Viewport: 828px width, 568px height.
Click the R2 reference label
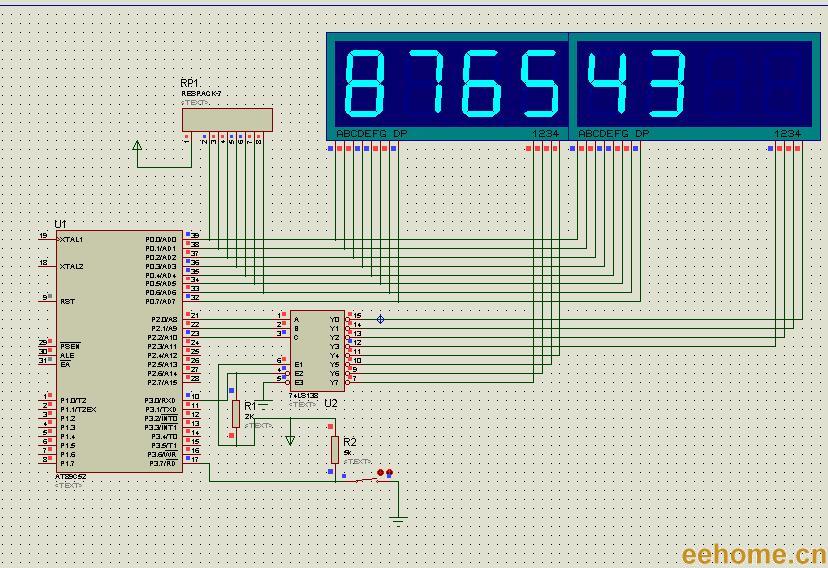coord(350,442)
